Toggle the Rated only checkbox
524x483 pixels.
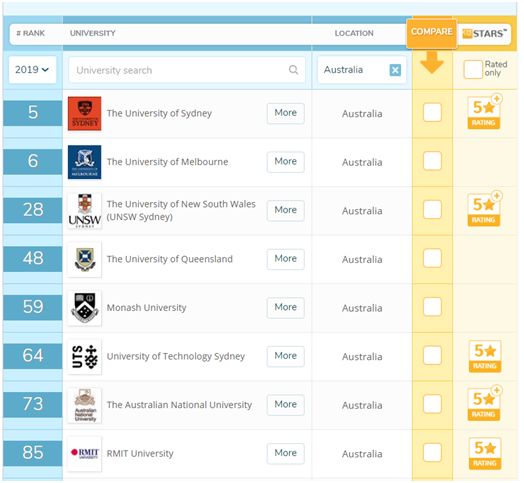pyautogui.click(x=473, y=70)
